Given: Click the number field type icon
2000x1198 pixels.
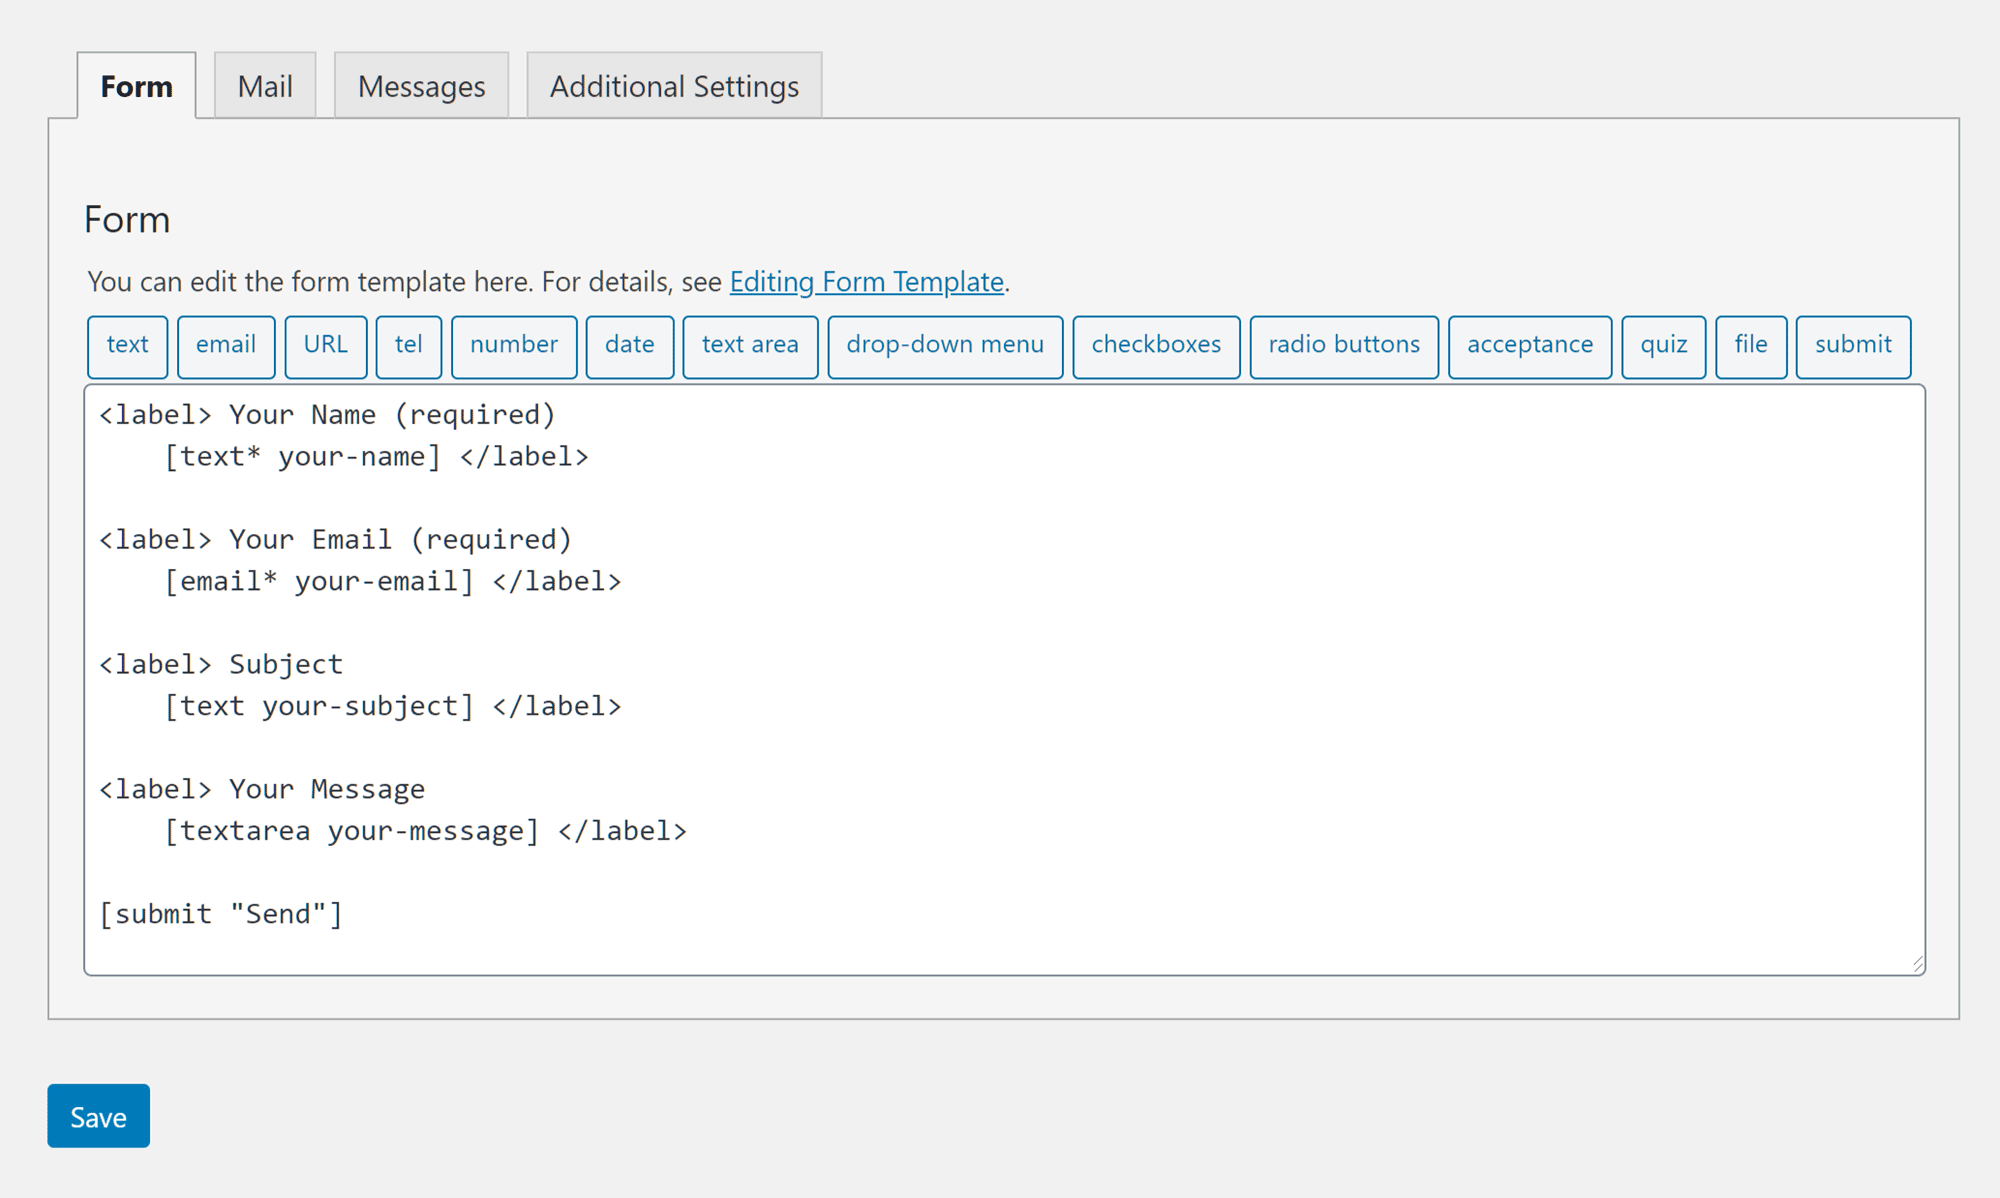Looking at the screenshot, I should coord(512,344).
